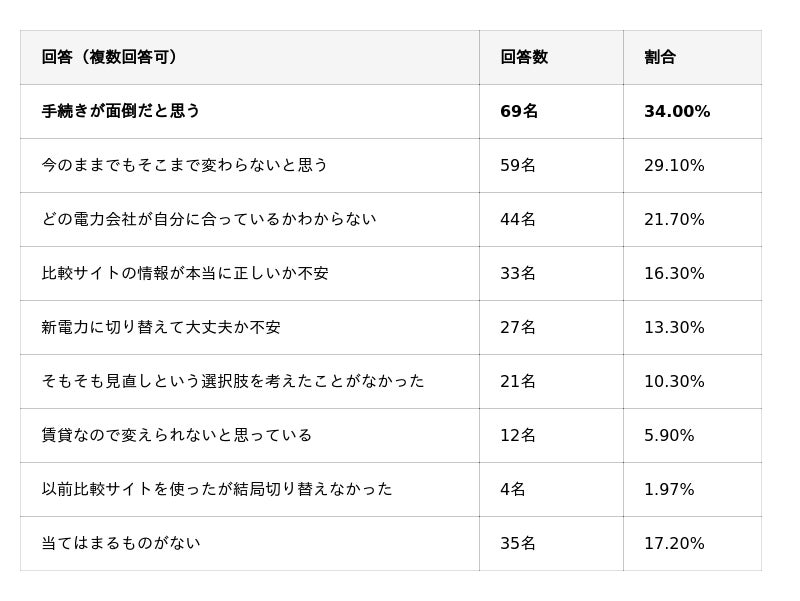Image resolution: width=800 pixels, height=601 pixels.
Task: Click the 69名 cell
Action: point(519,111)
